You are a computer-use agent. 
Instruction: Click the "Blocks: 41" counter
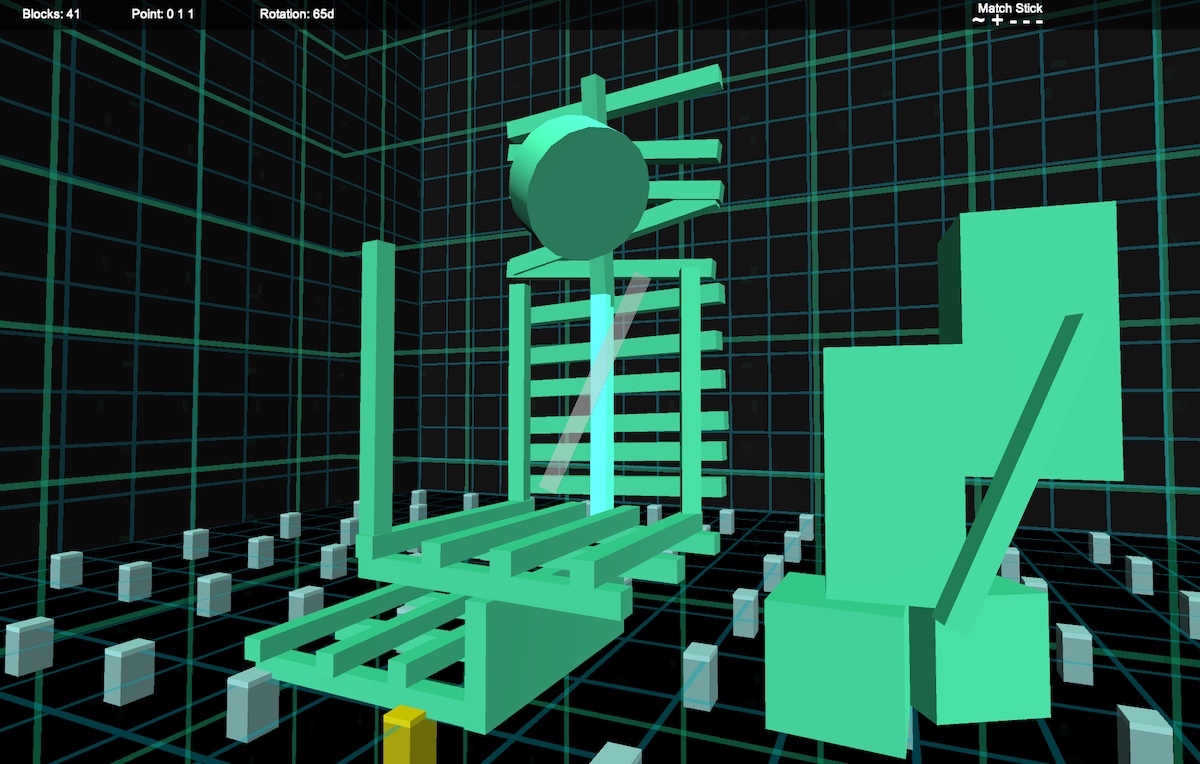(51, 14)
